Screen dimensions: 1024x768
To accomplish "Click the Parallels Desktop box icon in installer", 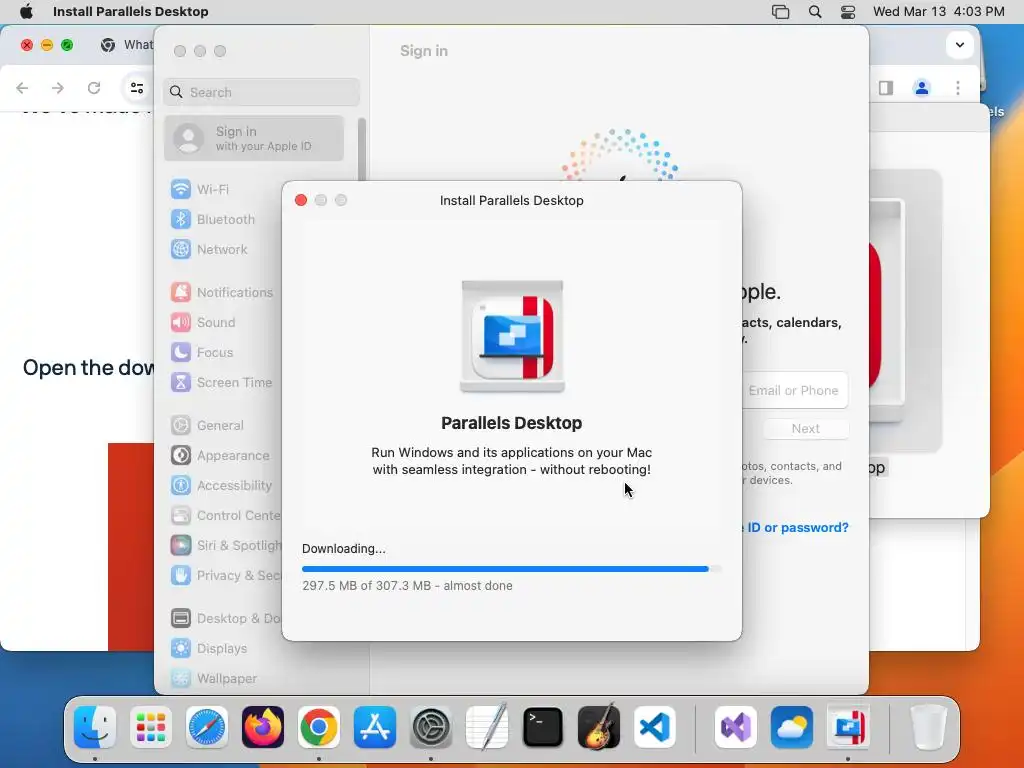I will coord(512,337).
